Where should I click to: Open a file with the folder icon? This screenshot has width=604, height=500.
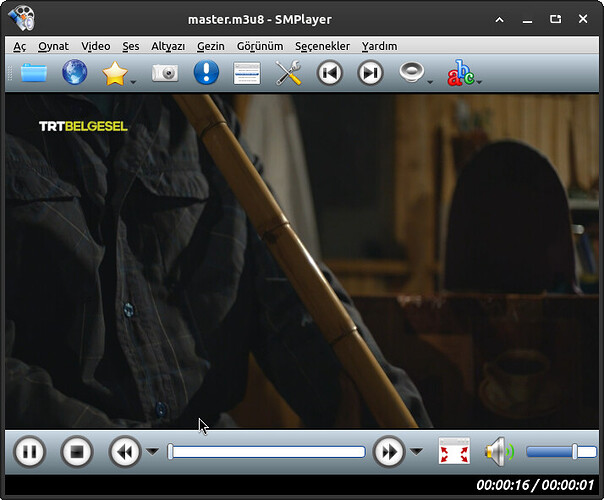coord(34,73)
